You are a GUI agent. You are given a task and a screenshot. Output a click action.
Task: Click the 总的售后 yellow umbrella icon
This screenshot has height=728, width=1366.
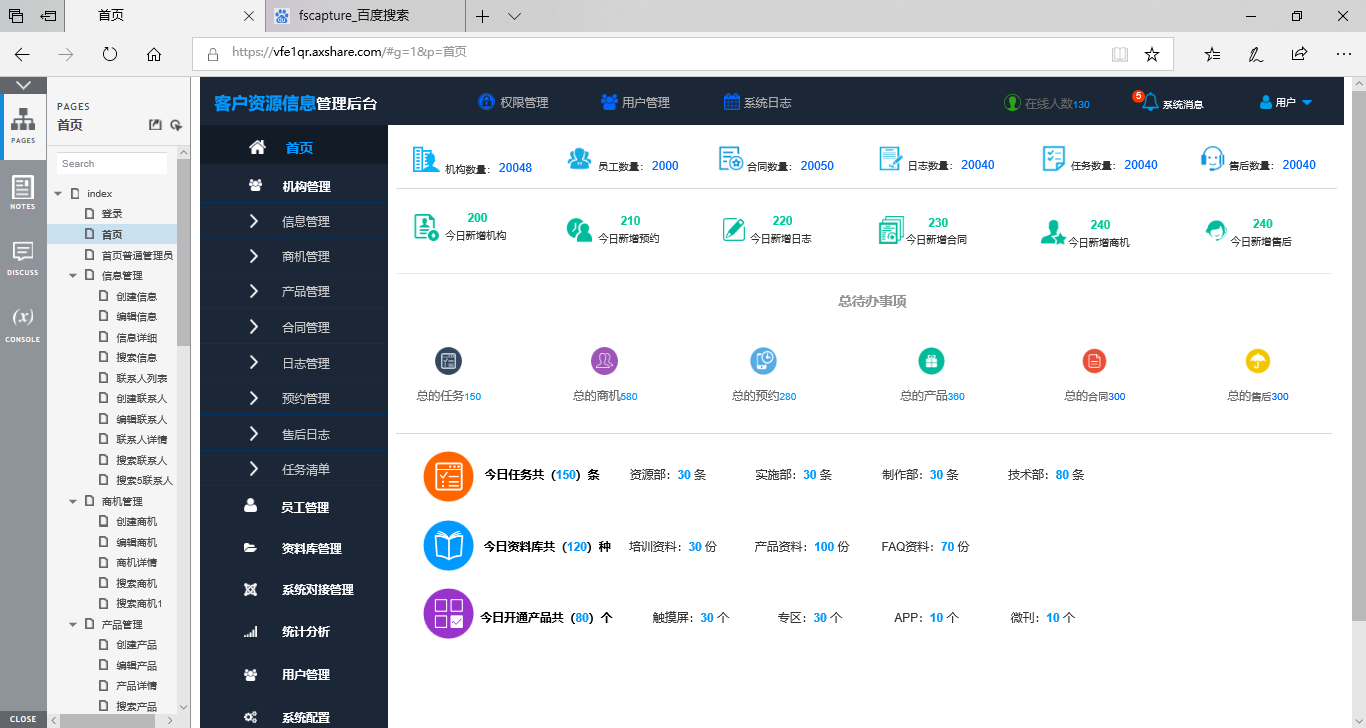pyautogui.click(x=1257, y=361)
